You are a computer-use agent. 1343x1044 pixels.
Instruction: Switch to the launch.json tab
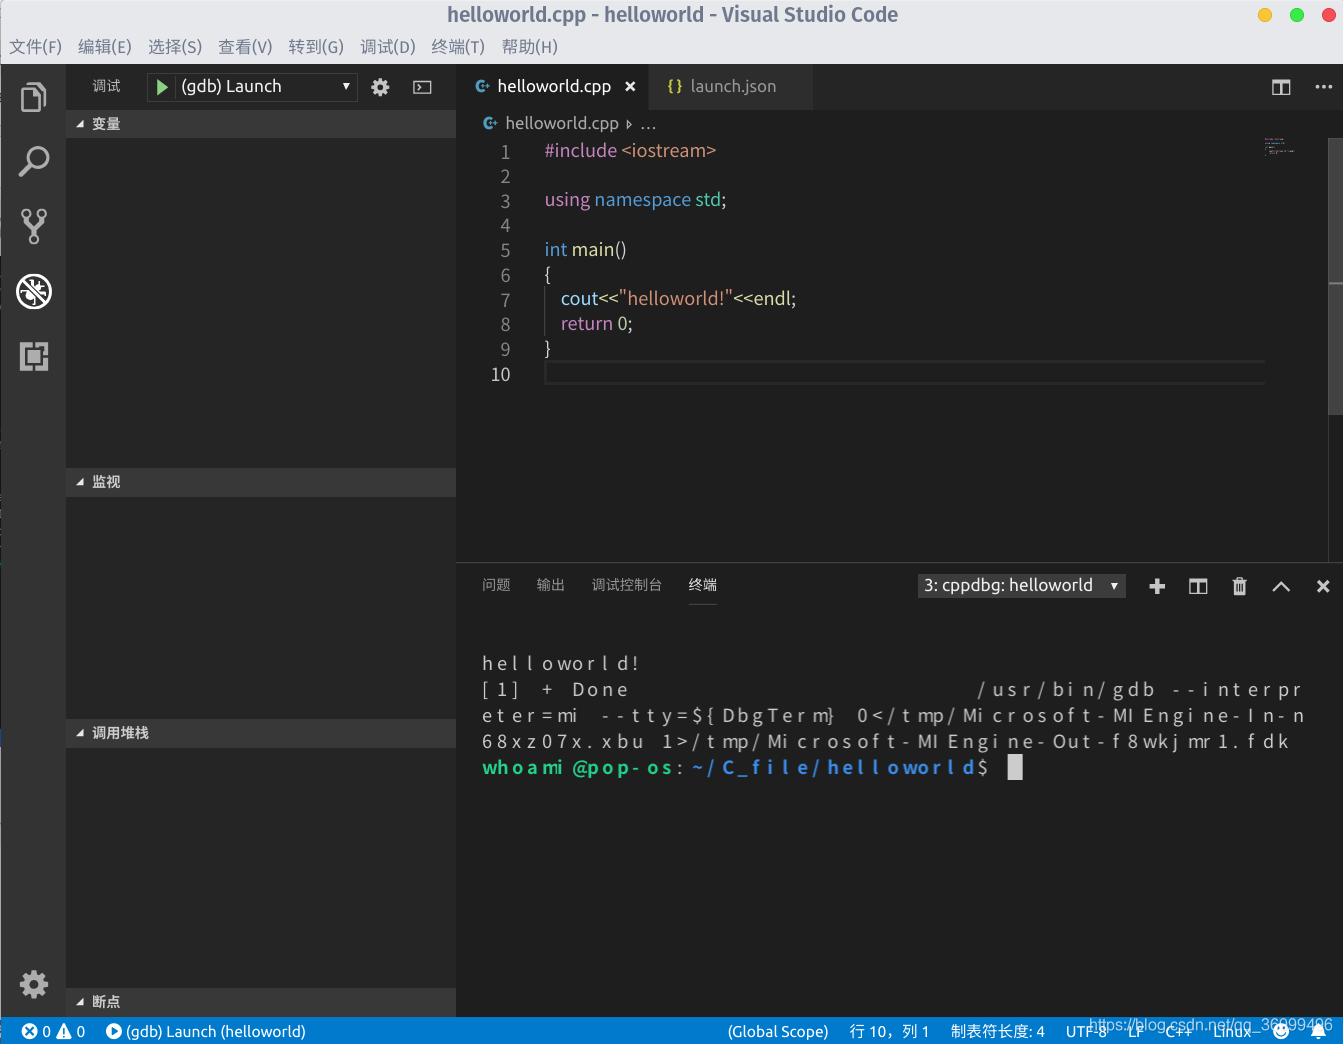click(x=731, y=87)
